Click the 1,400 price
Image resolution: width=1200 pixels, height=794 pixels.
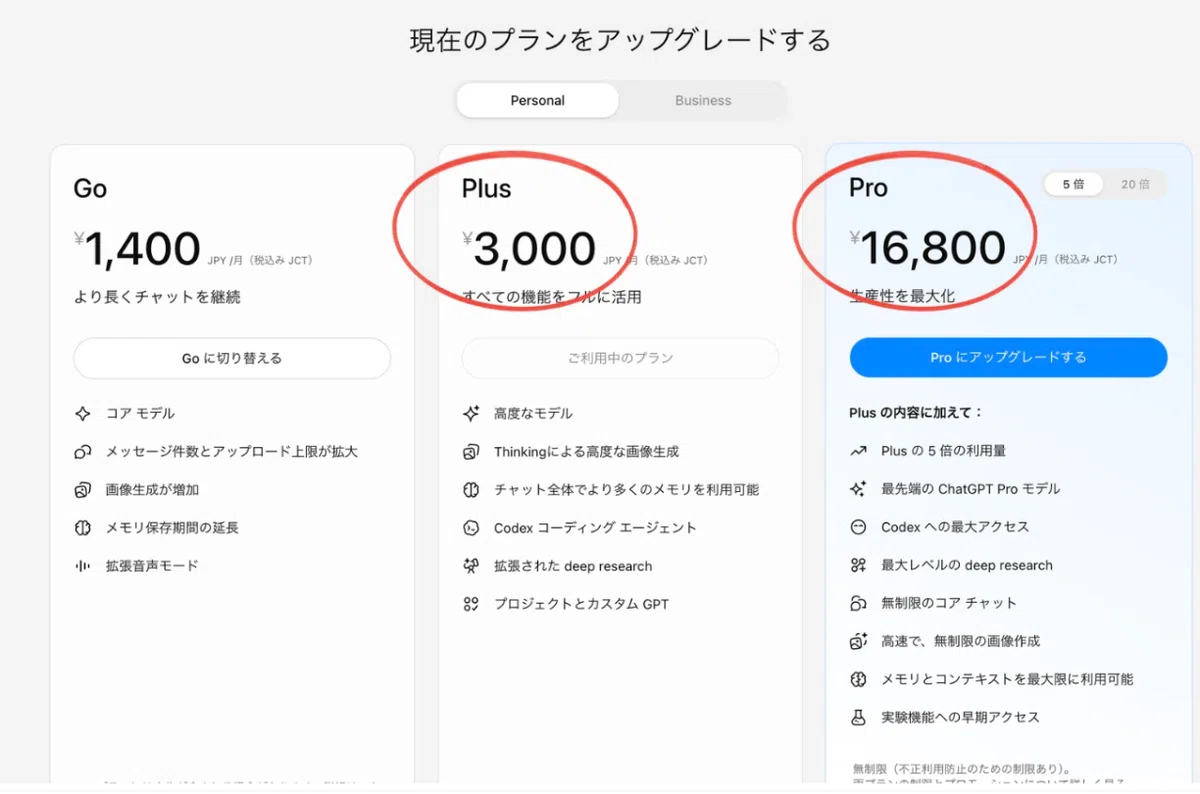[142, 250]
